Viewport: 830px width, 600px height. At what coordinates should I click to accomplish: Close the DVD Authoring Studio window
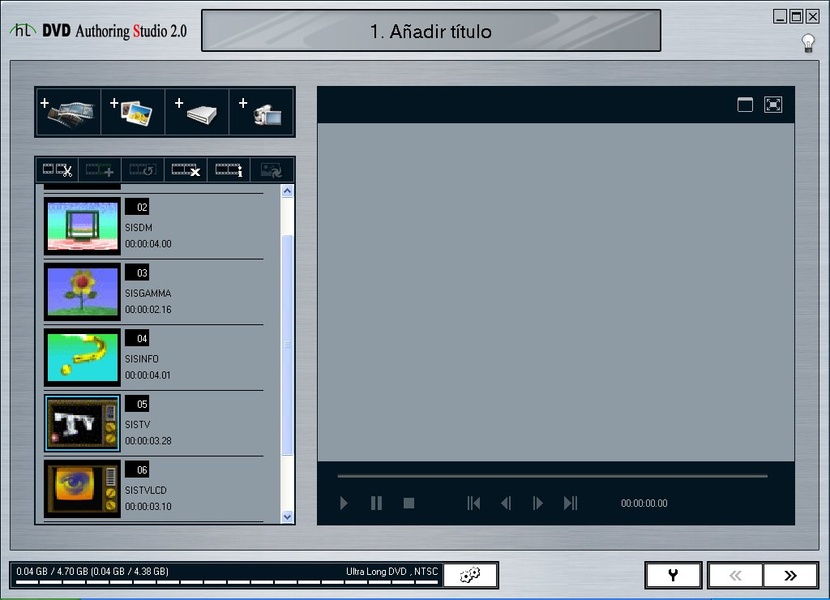point(813,16)
